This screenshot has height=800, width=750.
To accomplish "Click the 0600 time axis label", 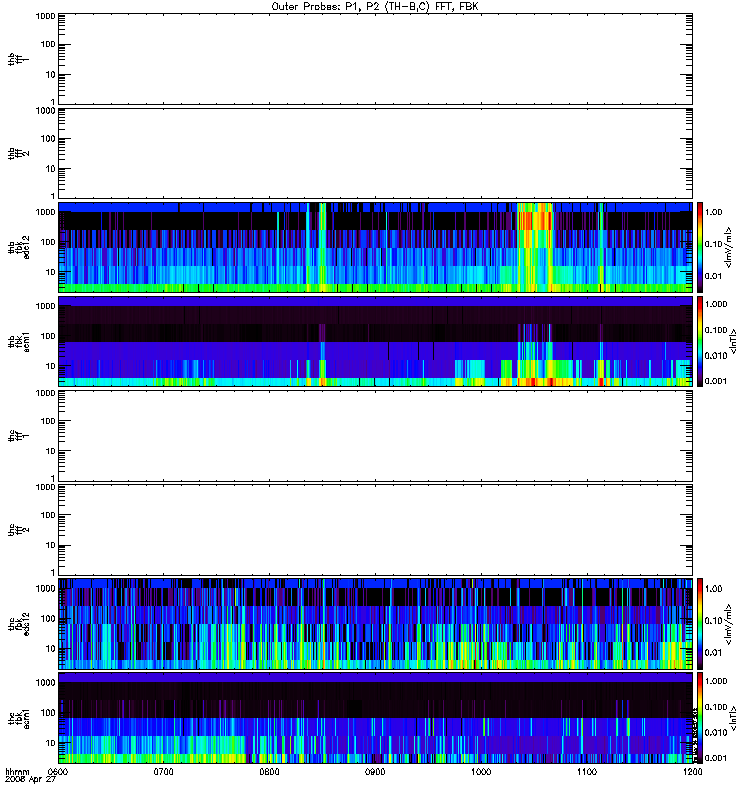I will click(57, 772).
